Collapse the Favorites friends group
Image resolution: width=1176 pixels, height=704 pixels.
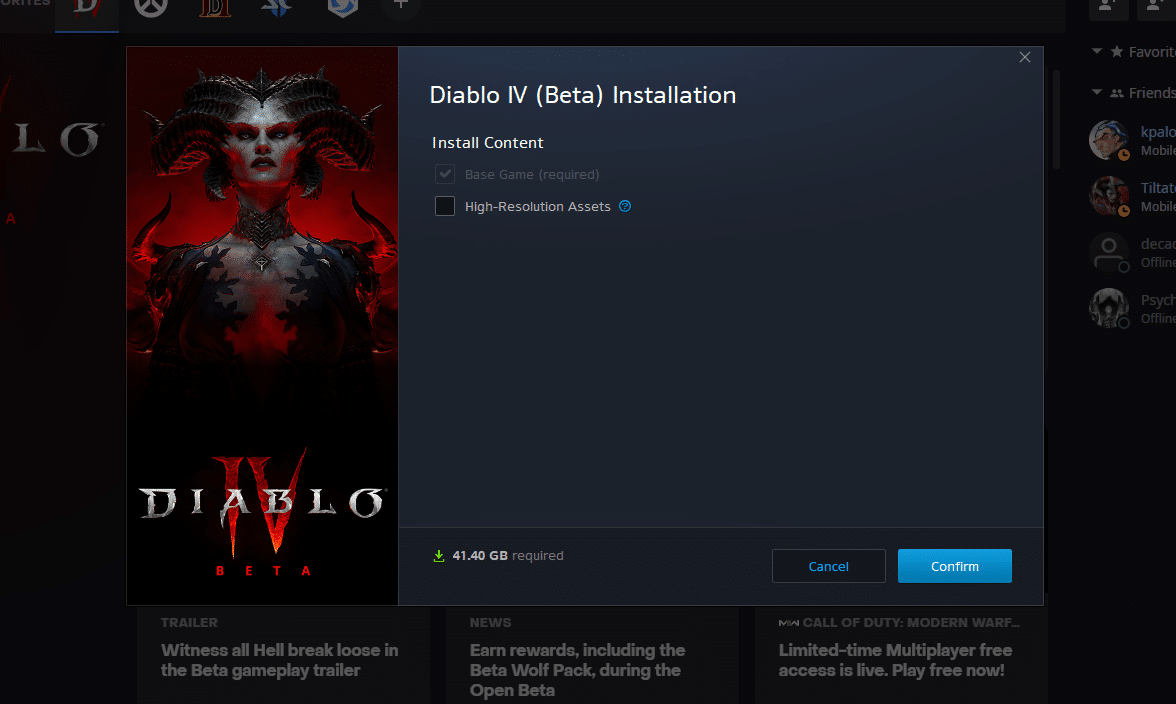pos(1097,51)
